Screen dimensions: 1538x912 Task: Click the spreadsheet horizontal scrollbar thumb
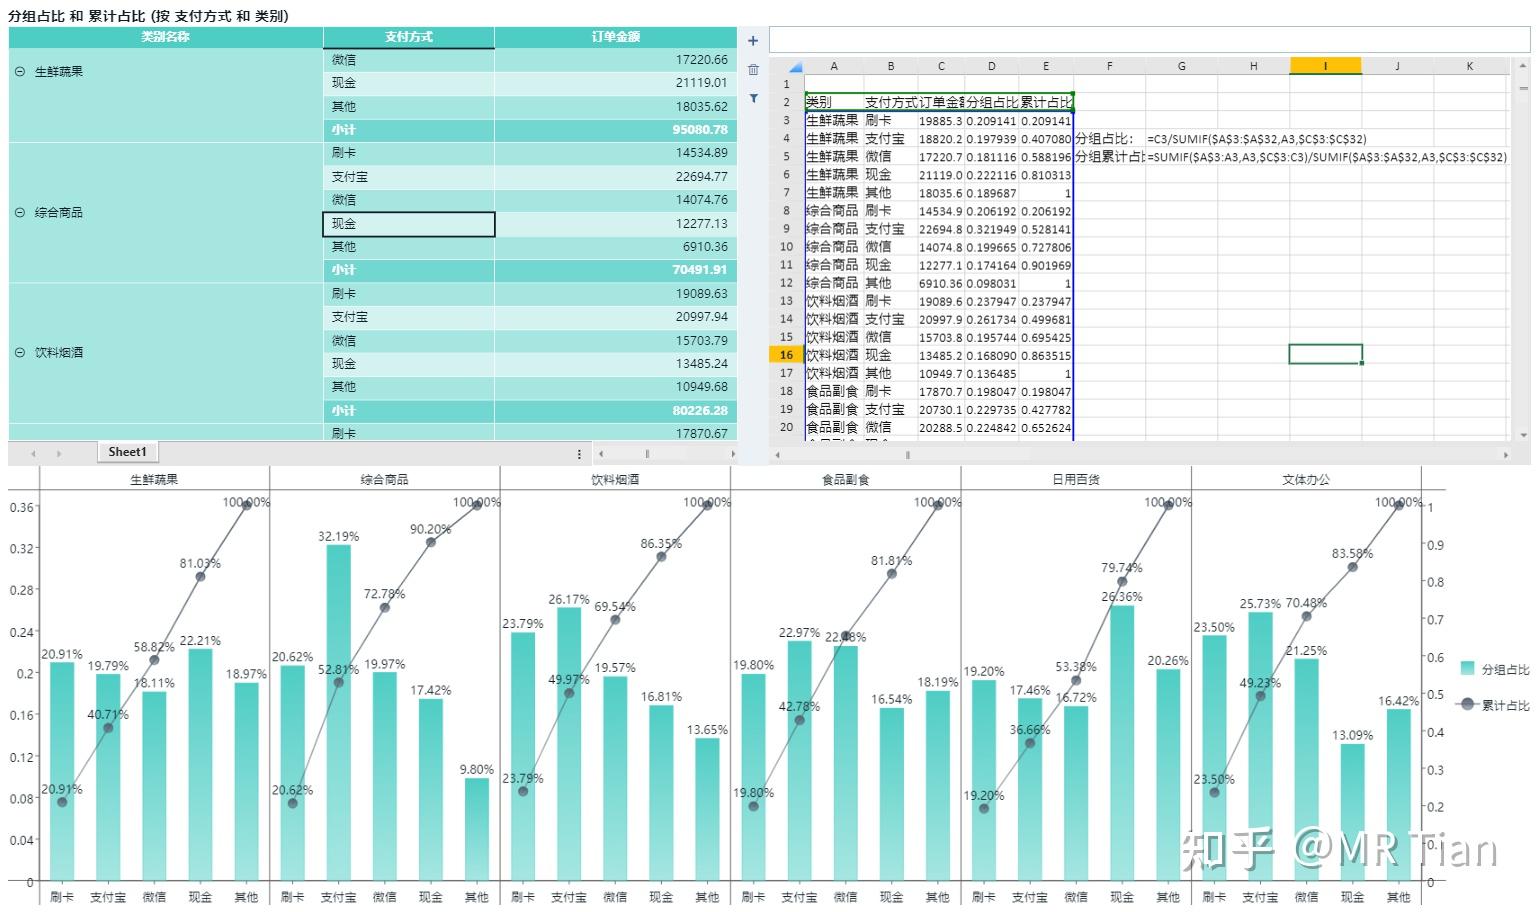click(908, 455)
